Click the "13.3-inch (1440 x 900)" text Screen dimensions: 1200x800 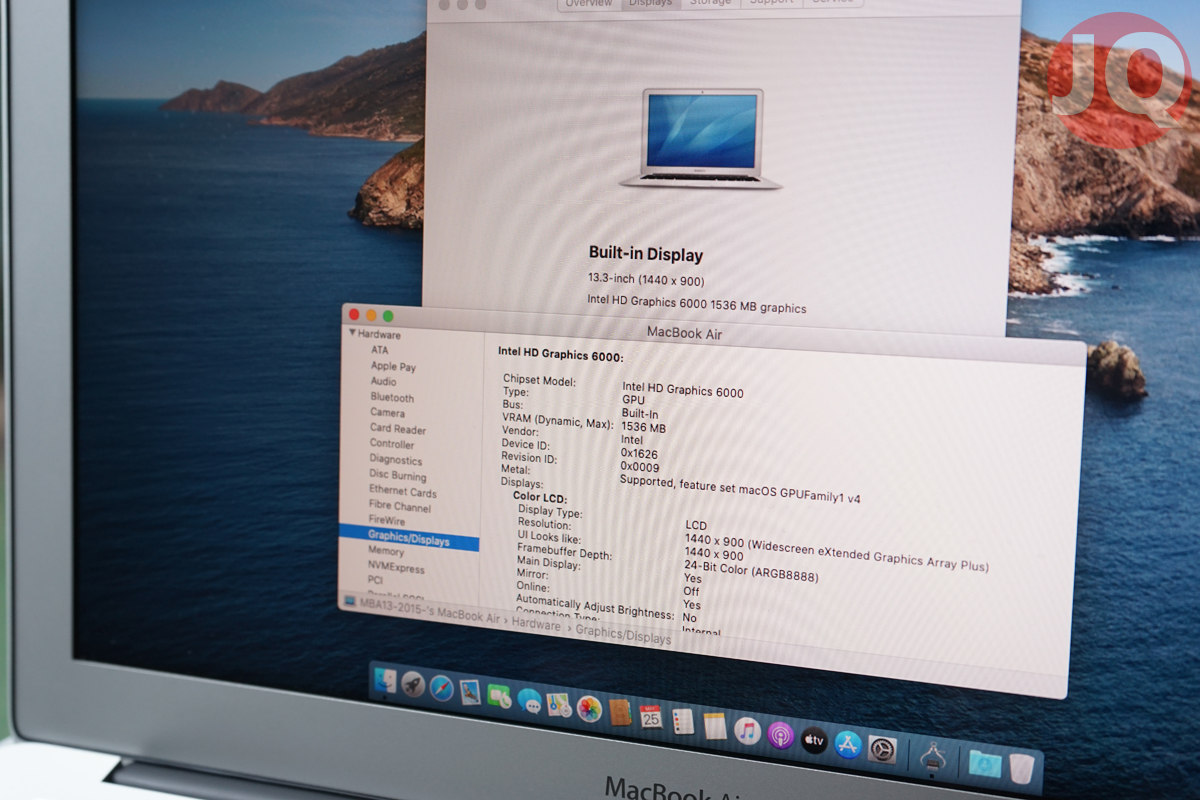[646, 280]
